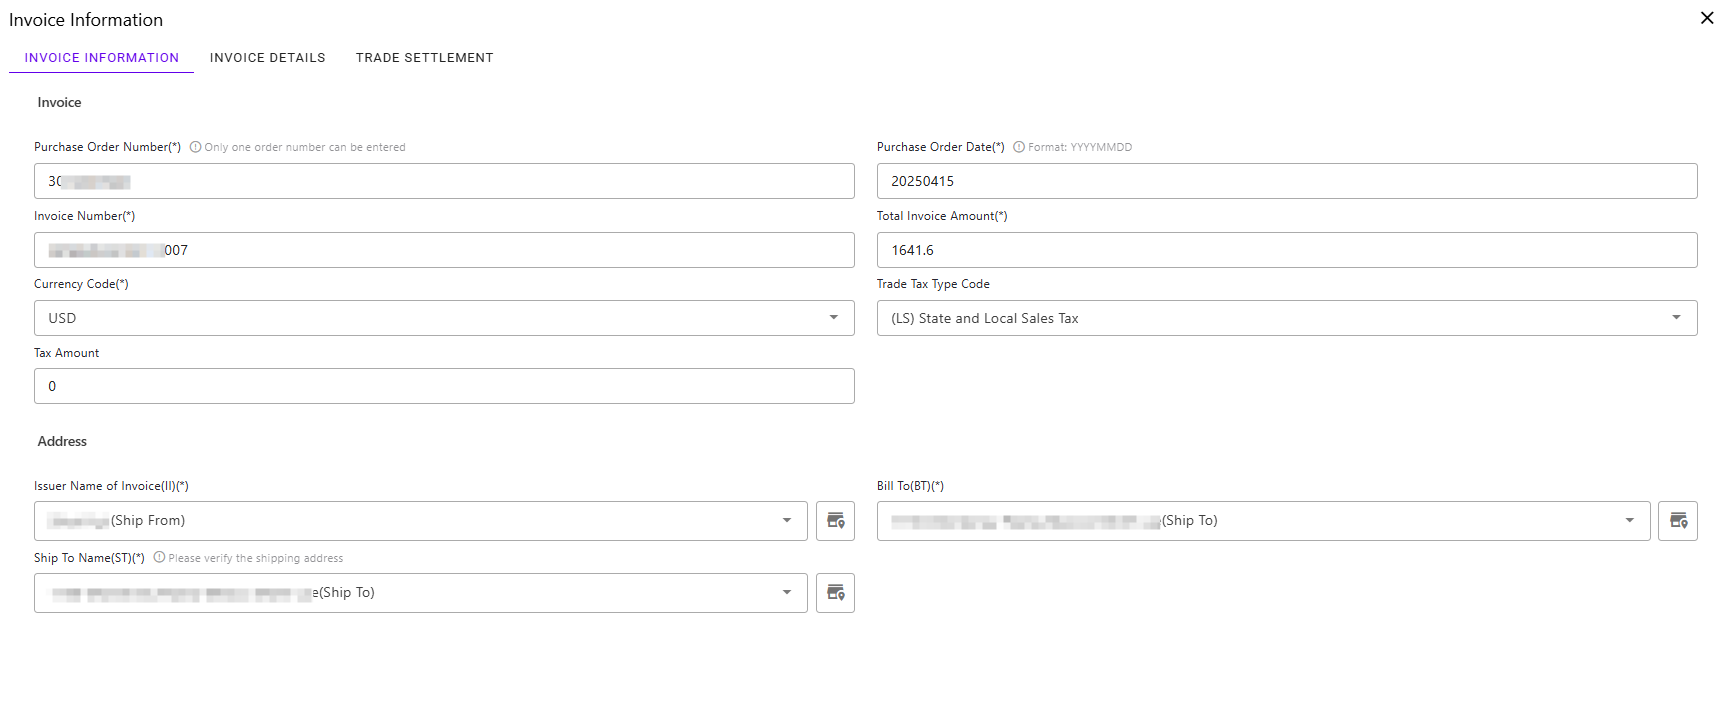The height and width of the screenshot is (701, 1733).
Task: Click info icon next to Purchase Order Date
Action: [x=1019, y=147]
